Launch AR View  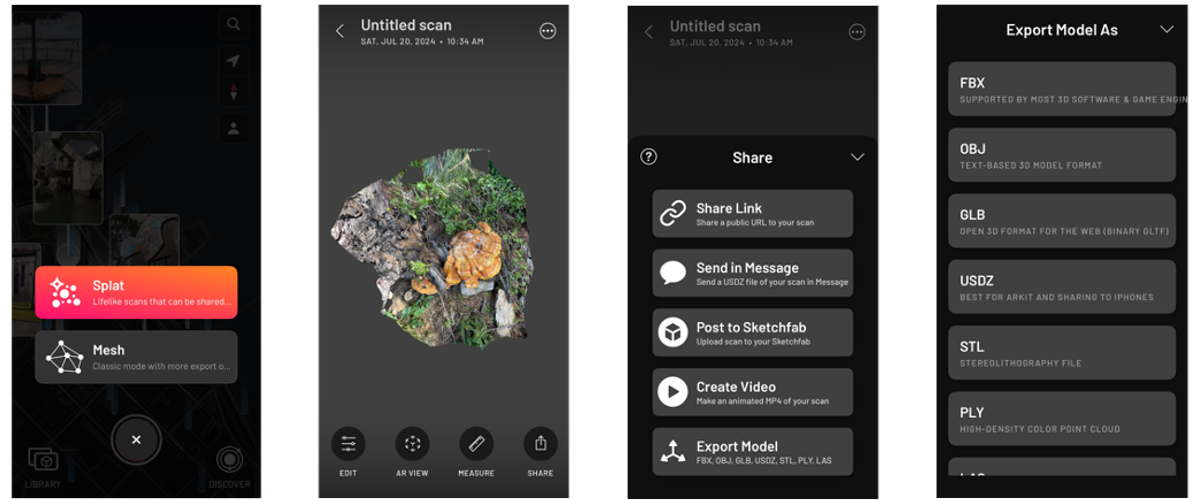(412, 451)
